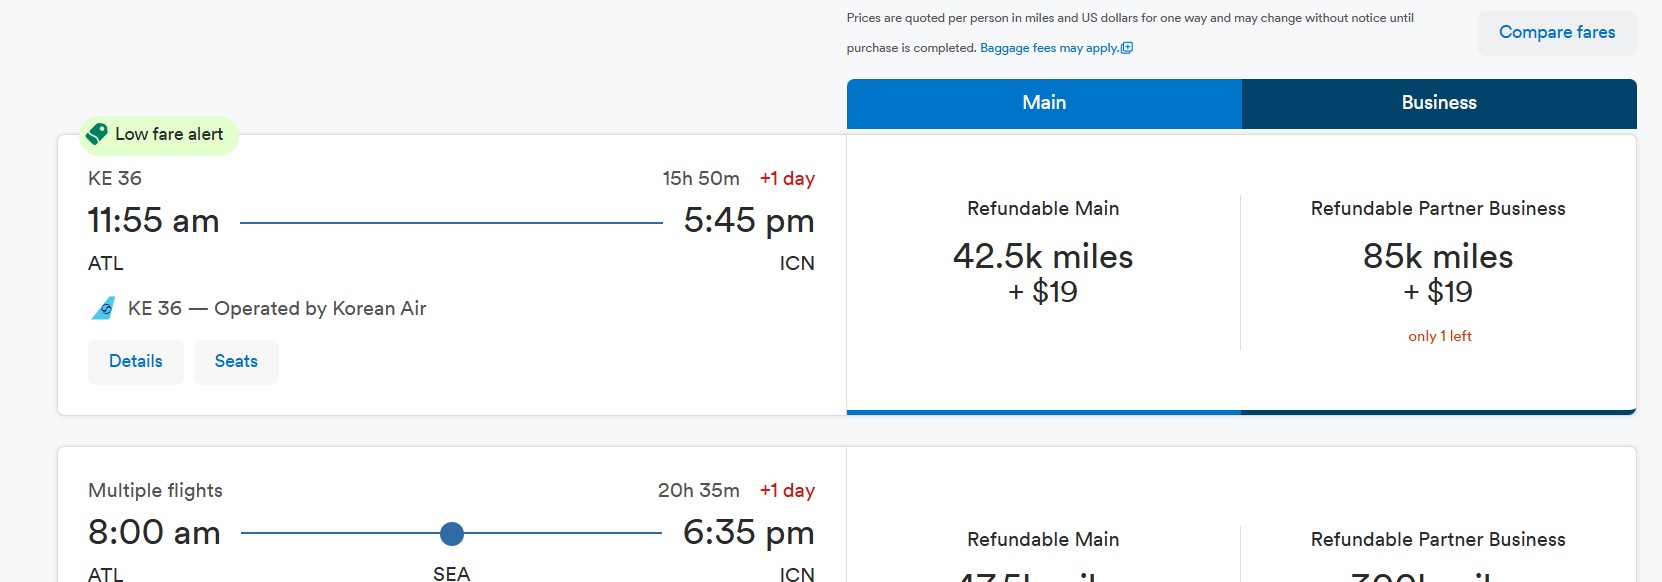
Task: Select Refundable Main 42.5k miles fare
Action: tap(1043, 272)
